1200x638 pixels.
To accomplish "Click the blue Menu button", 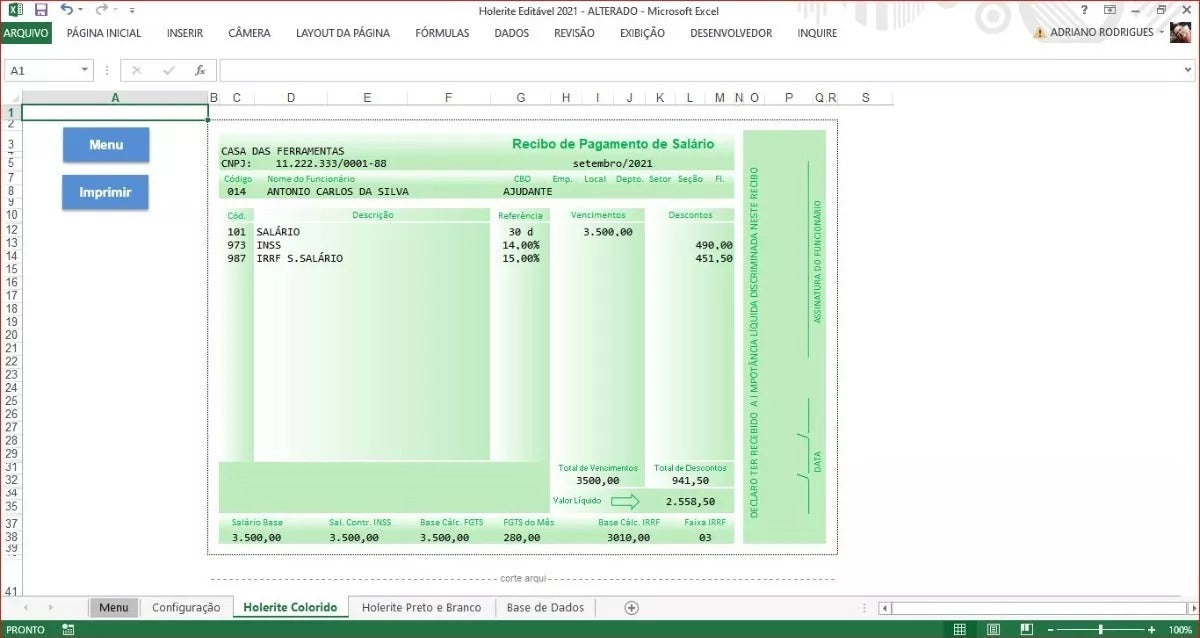I will (x=105, y=144).
